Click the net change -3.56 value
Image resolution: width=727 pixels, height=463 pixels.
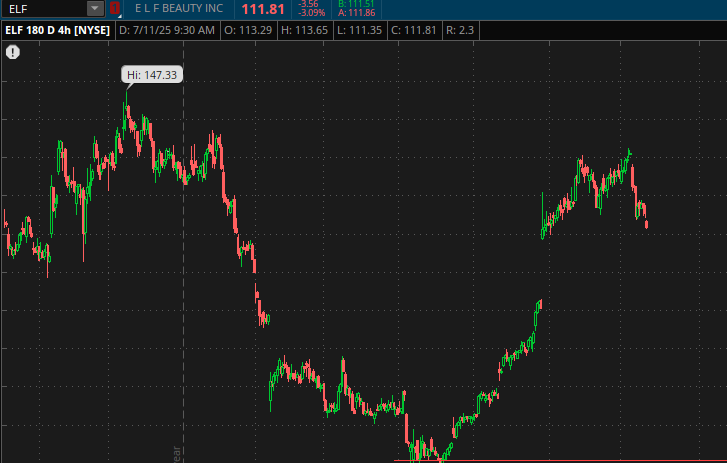click(x=308, y=4)
